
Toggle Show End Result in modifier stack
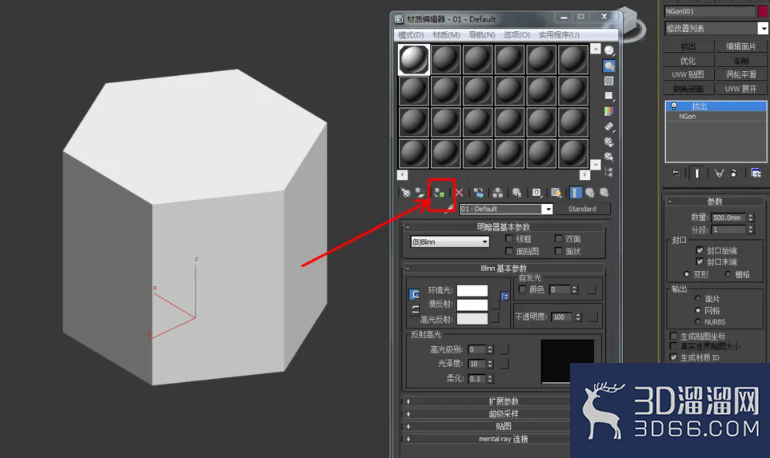[x=697, y=173]
